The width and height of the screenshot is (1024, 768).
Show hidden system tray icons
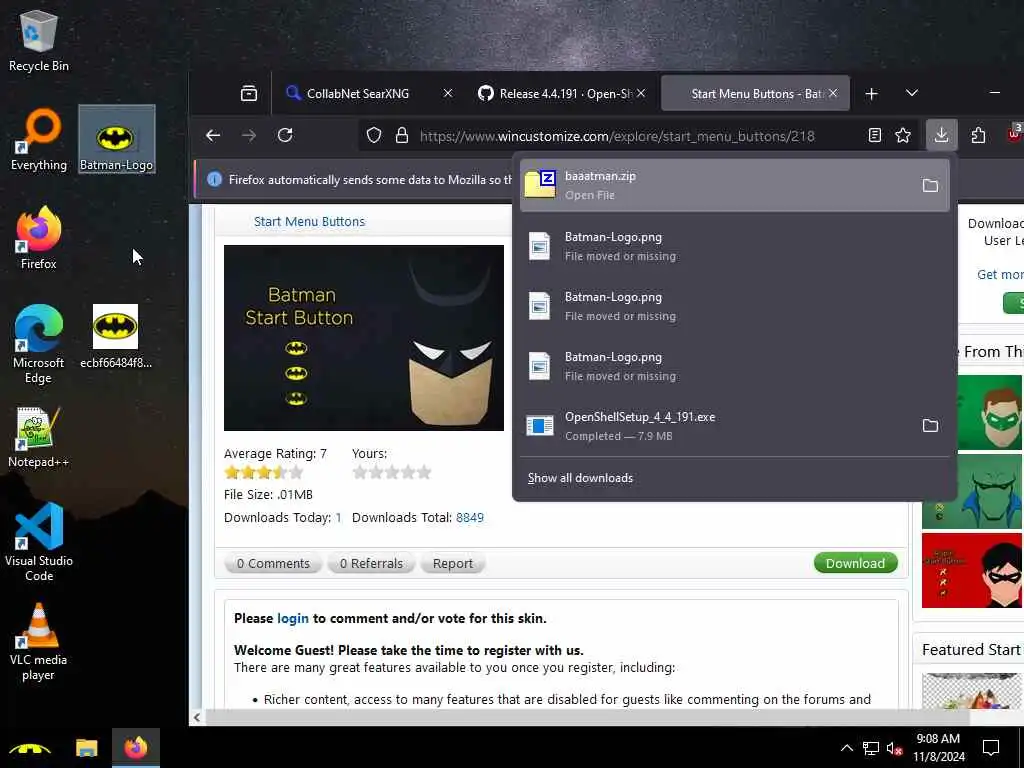(x=846, y=748)
